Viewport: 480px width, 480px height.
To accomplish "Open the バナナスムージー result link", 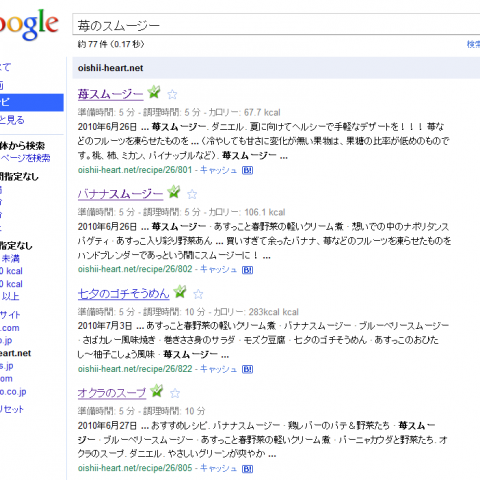I will coord(120,194).
